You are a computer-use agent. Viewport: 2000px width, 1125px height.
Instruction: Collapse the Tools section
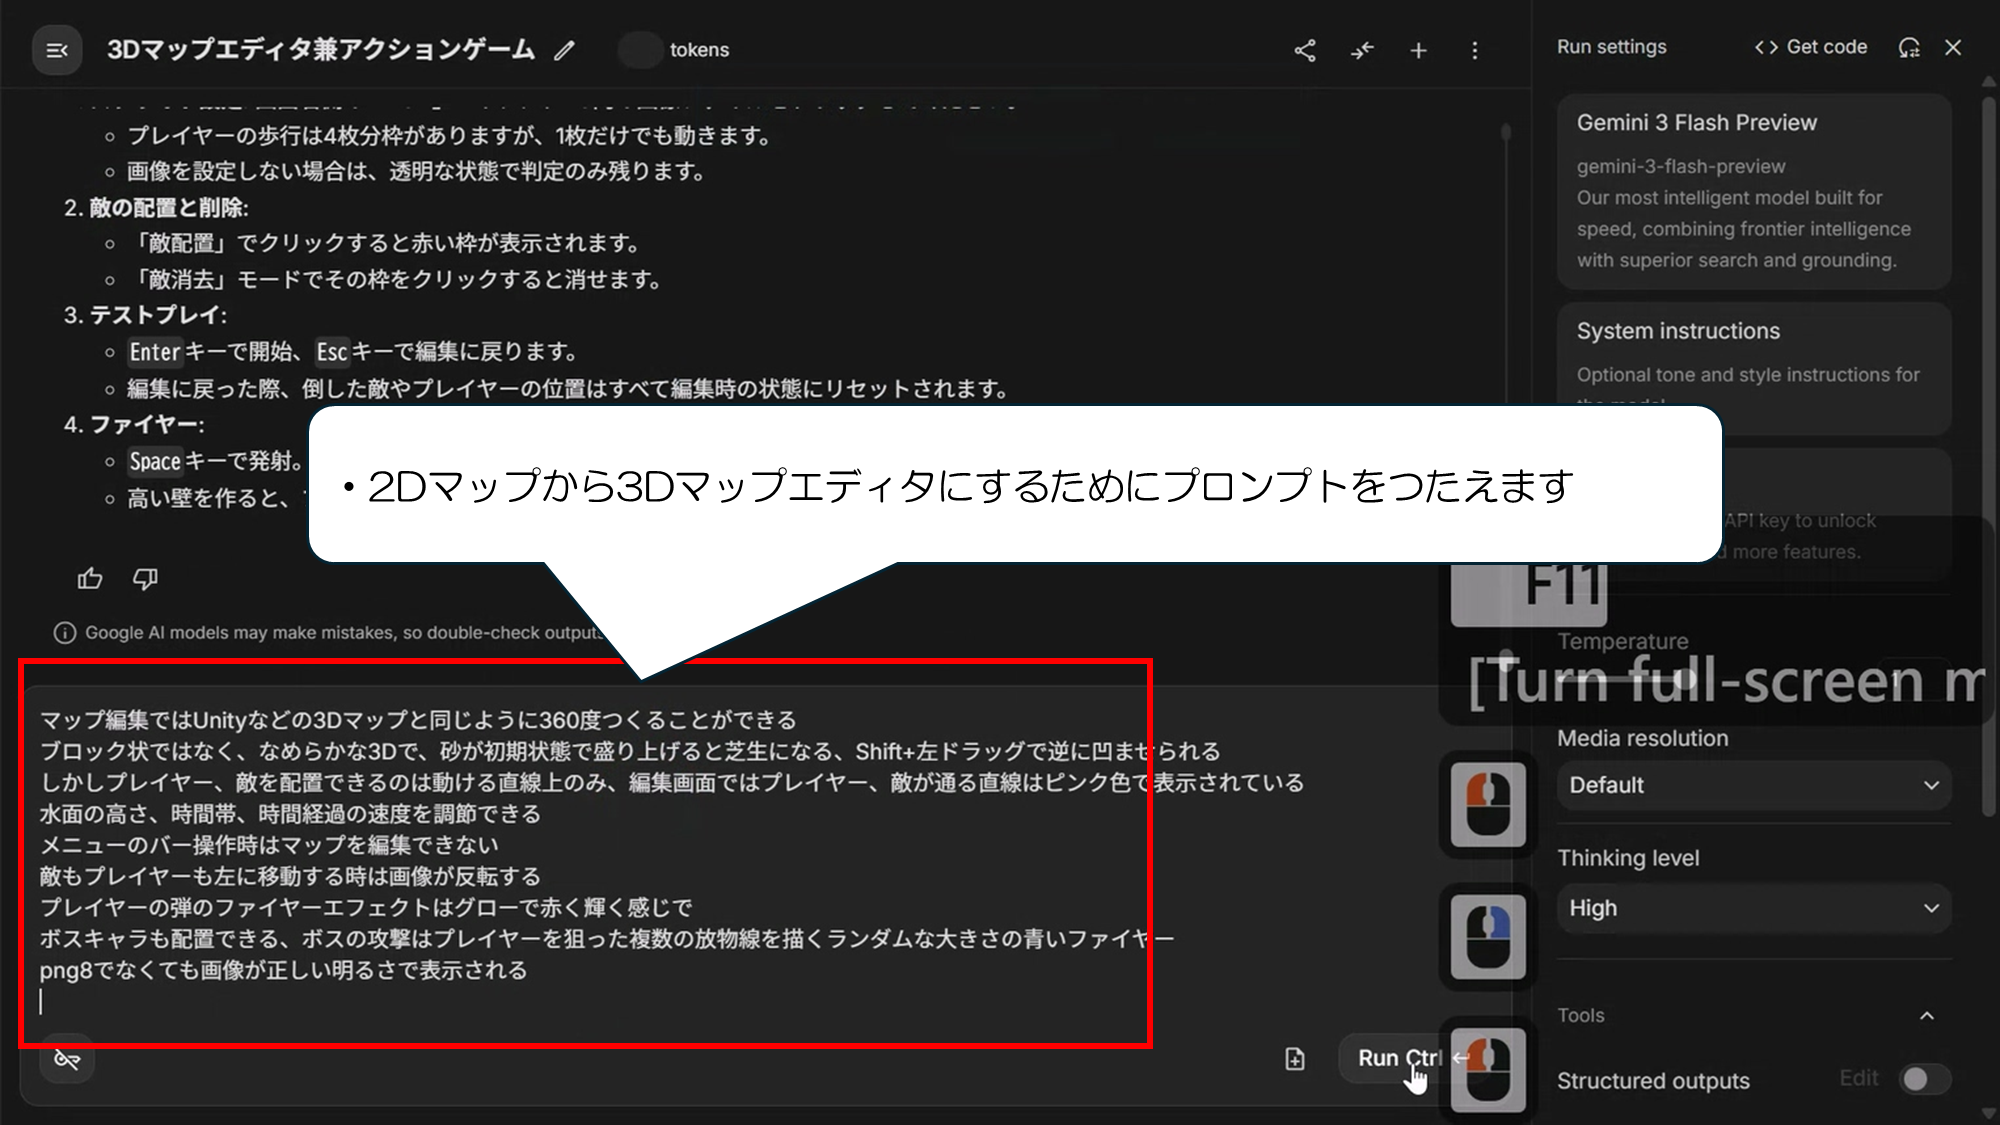(x=1927, y=1016)
